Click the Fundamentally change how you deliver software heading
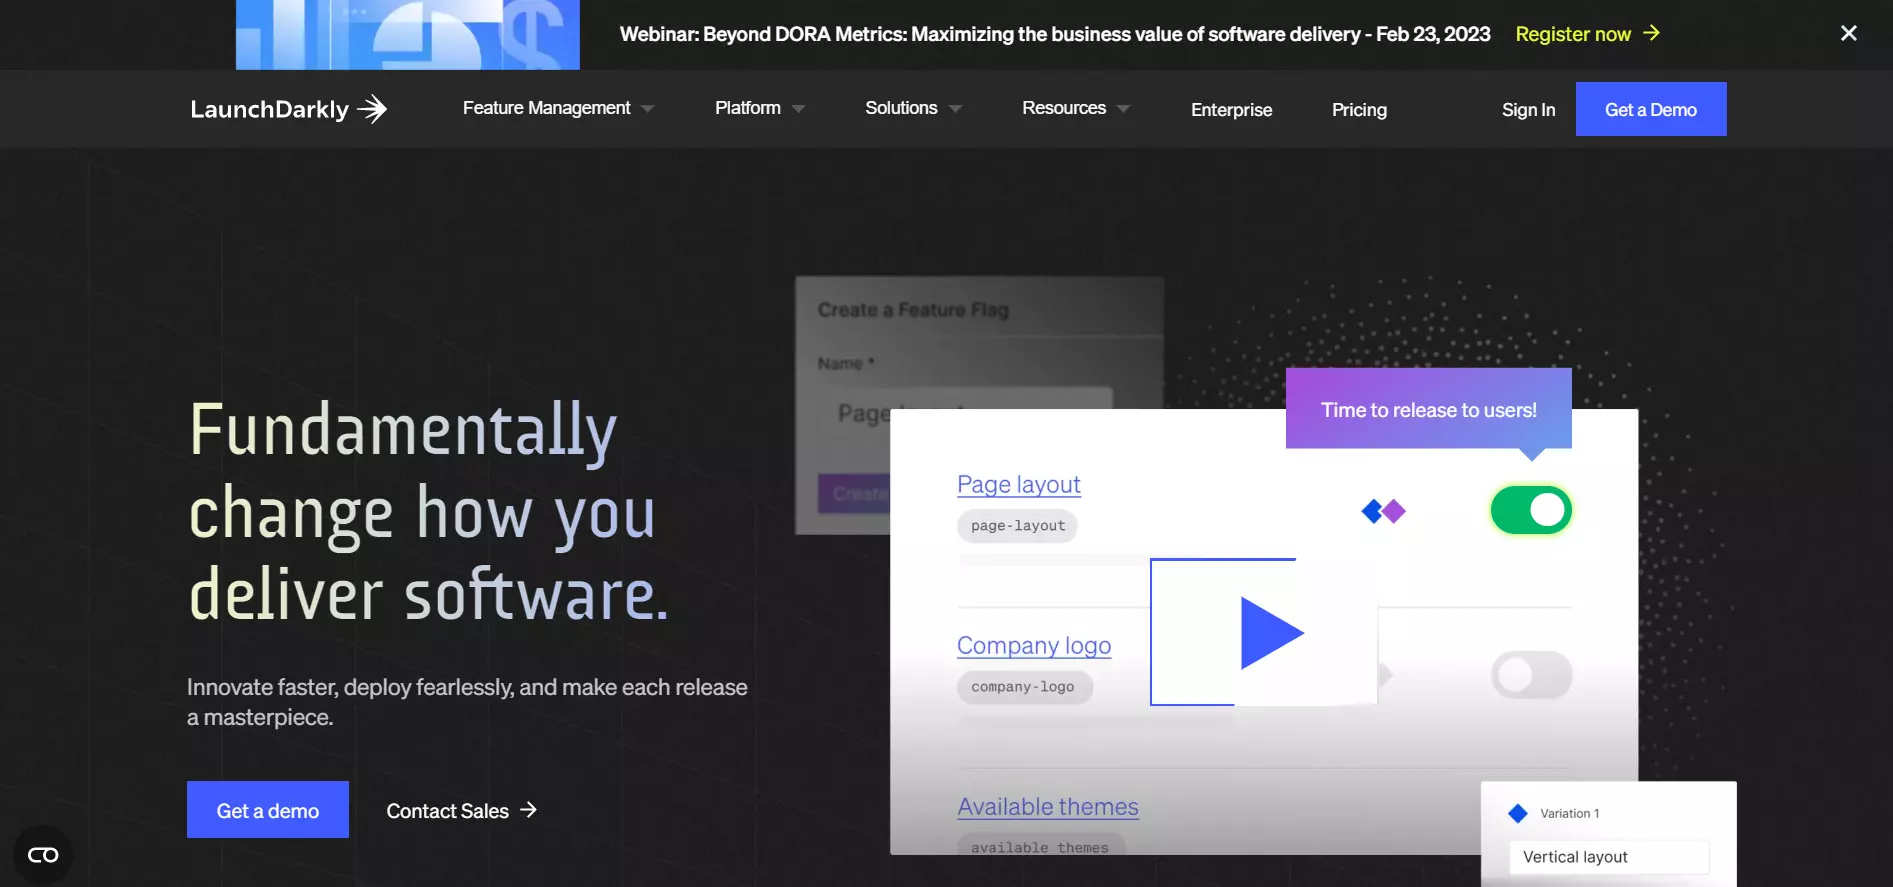1893x887 pixels. [429, 512]
